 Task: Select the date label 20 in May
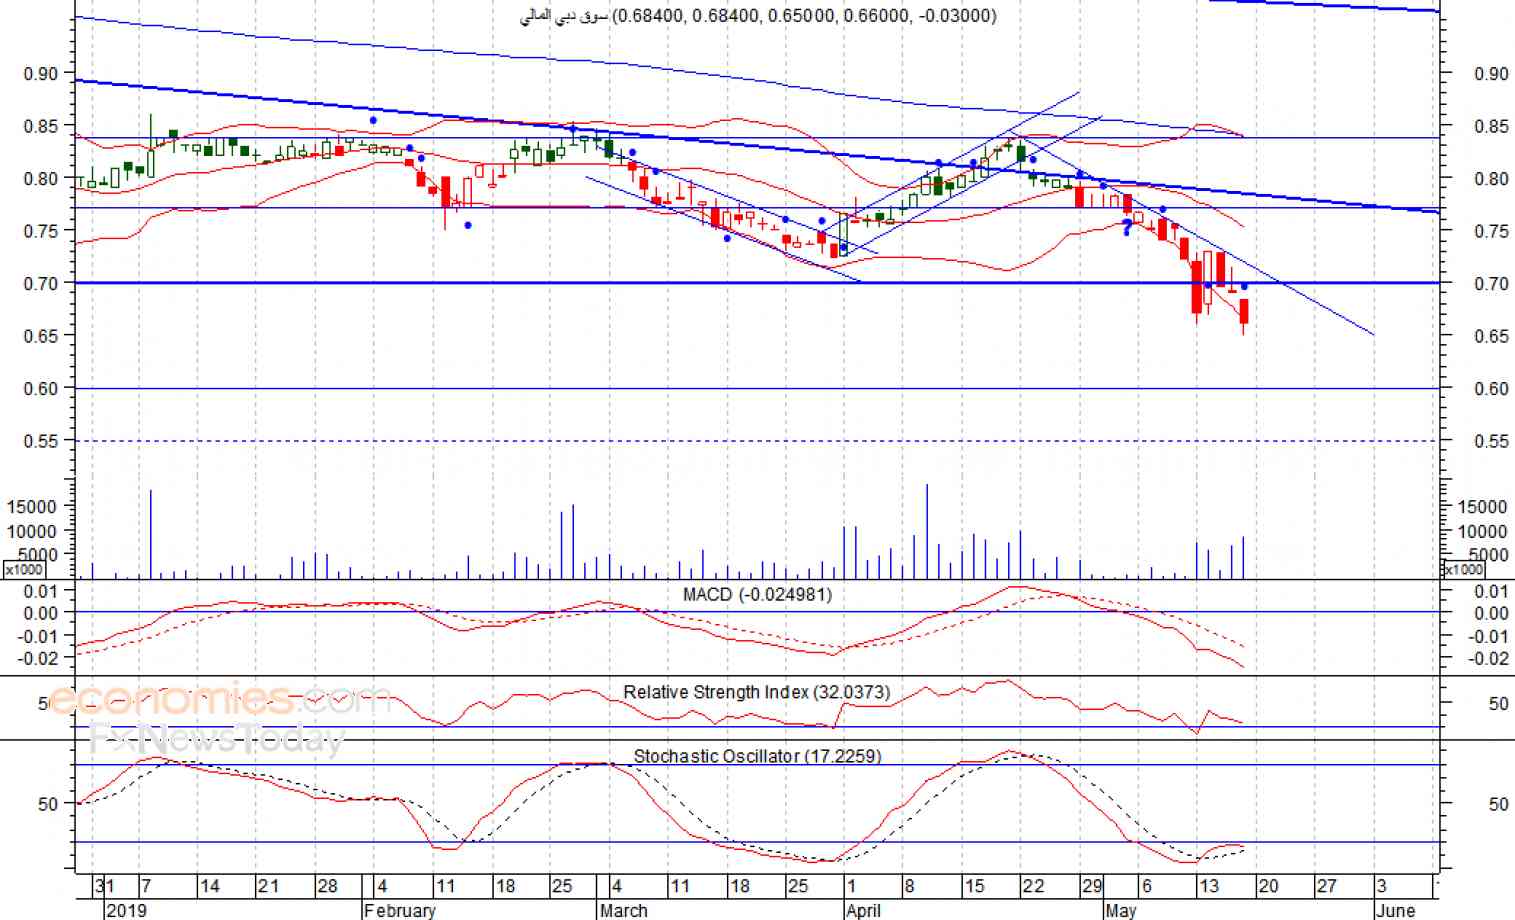(x=1268, y=886)
